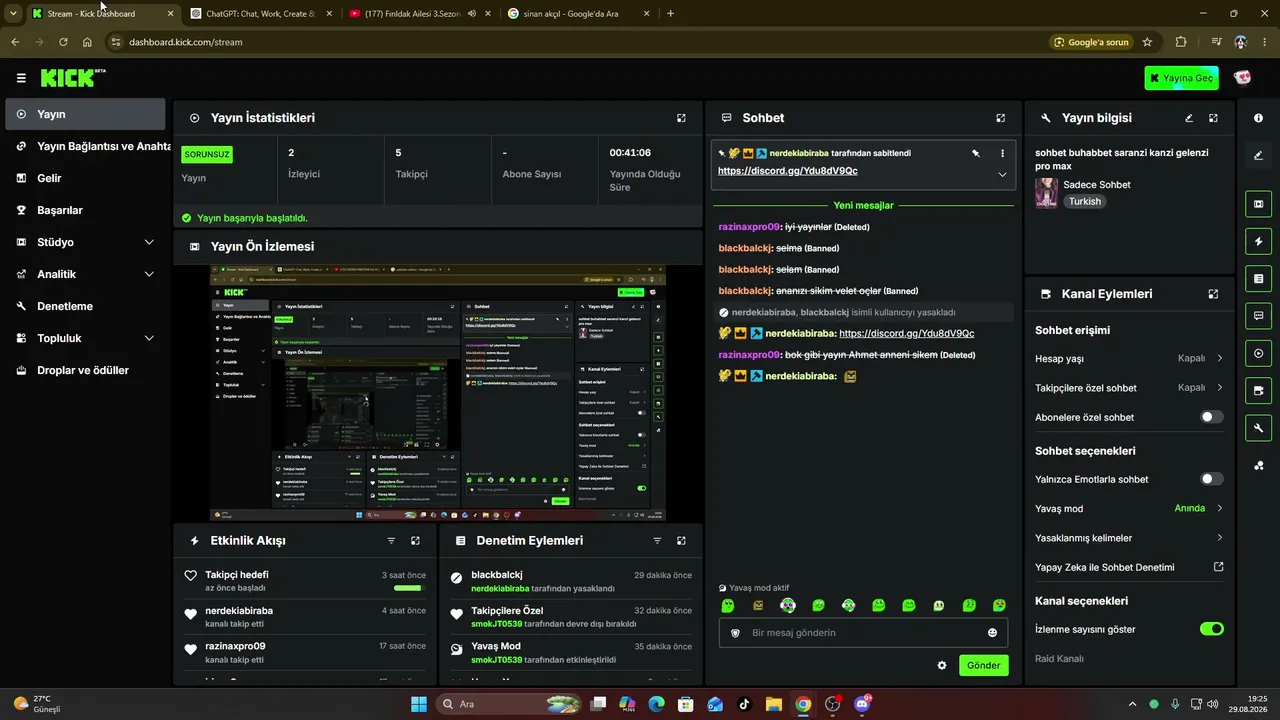Toggle the channel actions widget in right toolbar

(x=1258, y=428)
